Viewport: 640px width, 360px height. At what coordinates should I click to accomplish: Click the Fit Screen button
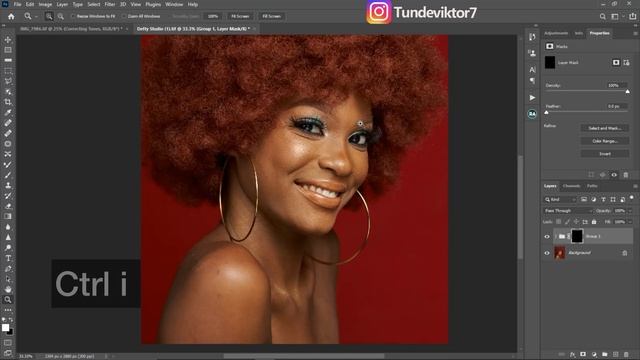[x=240, y=16]
